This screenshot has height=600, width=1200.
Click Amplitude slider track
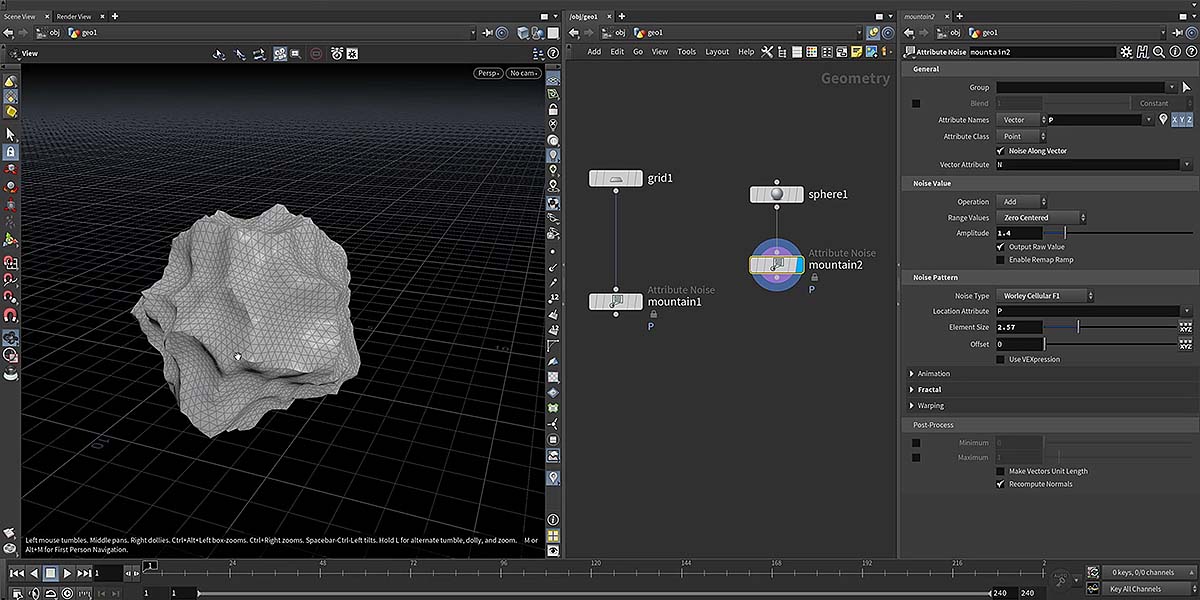click(1120, 233)
